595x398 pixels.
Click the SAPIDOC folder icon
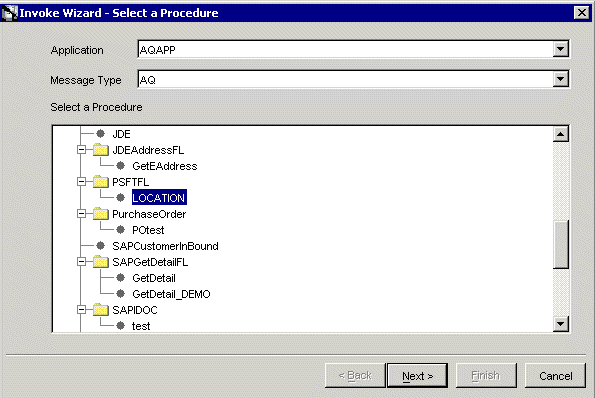point(101,310)
